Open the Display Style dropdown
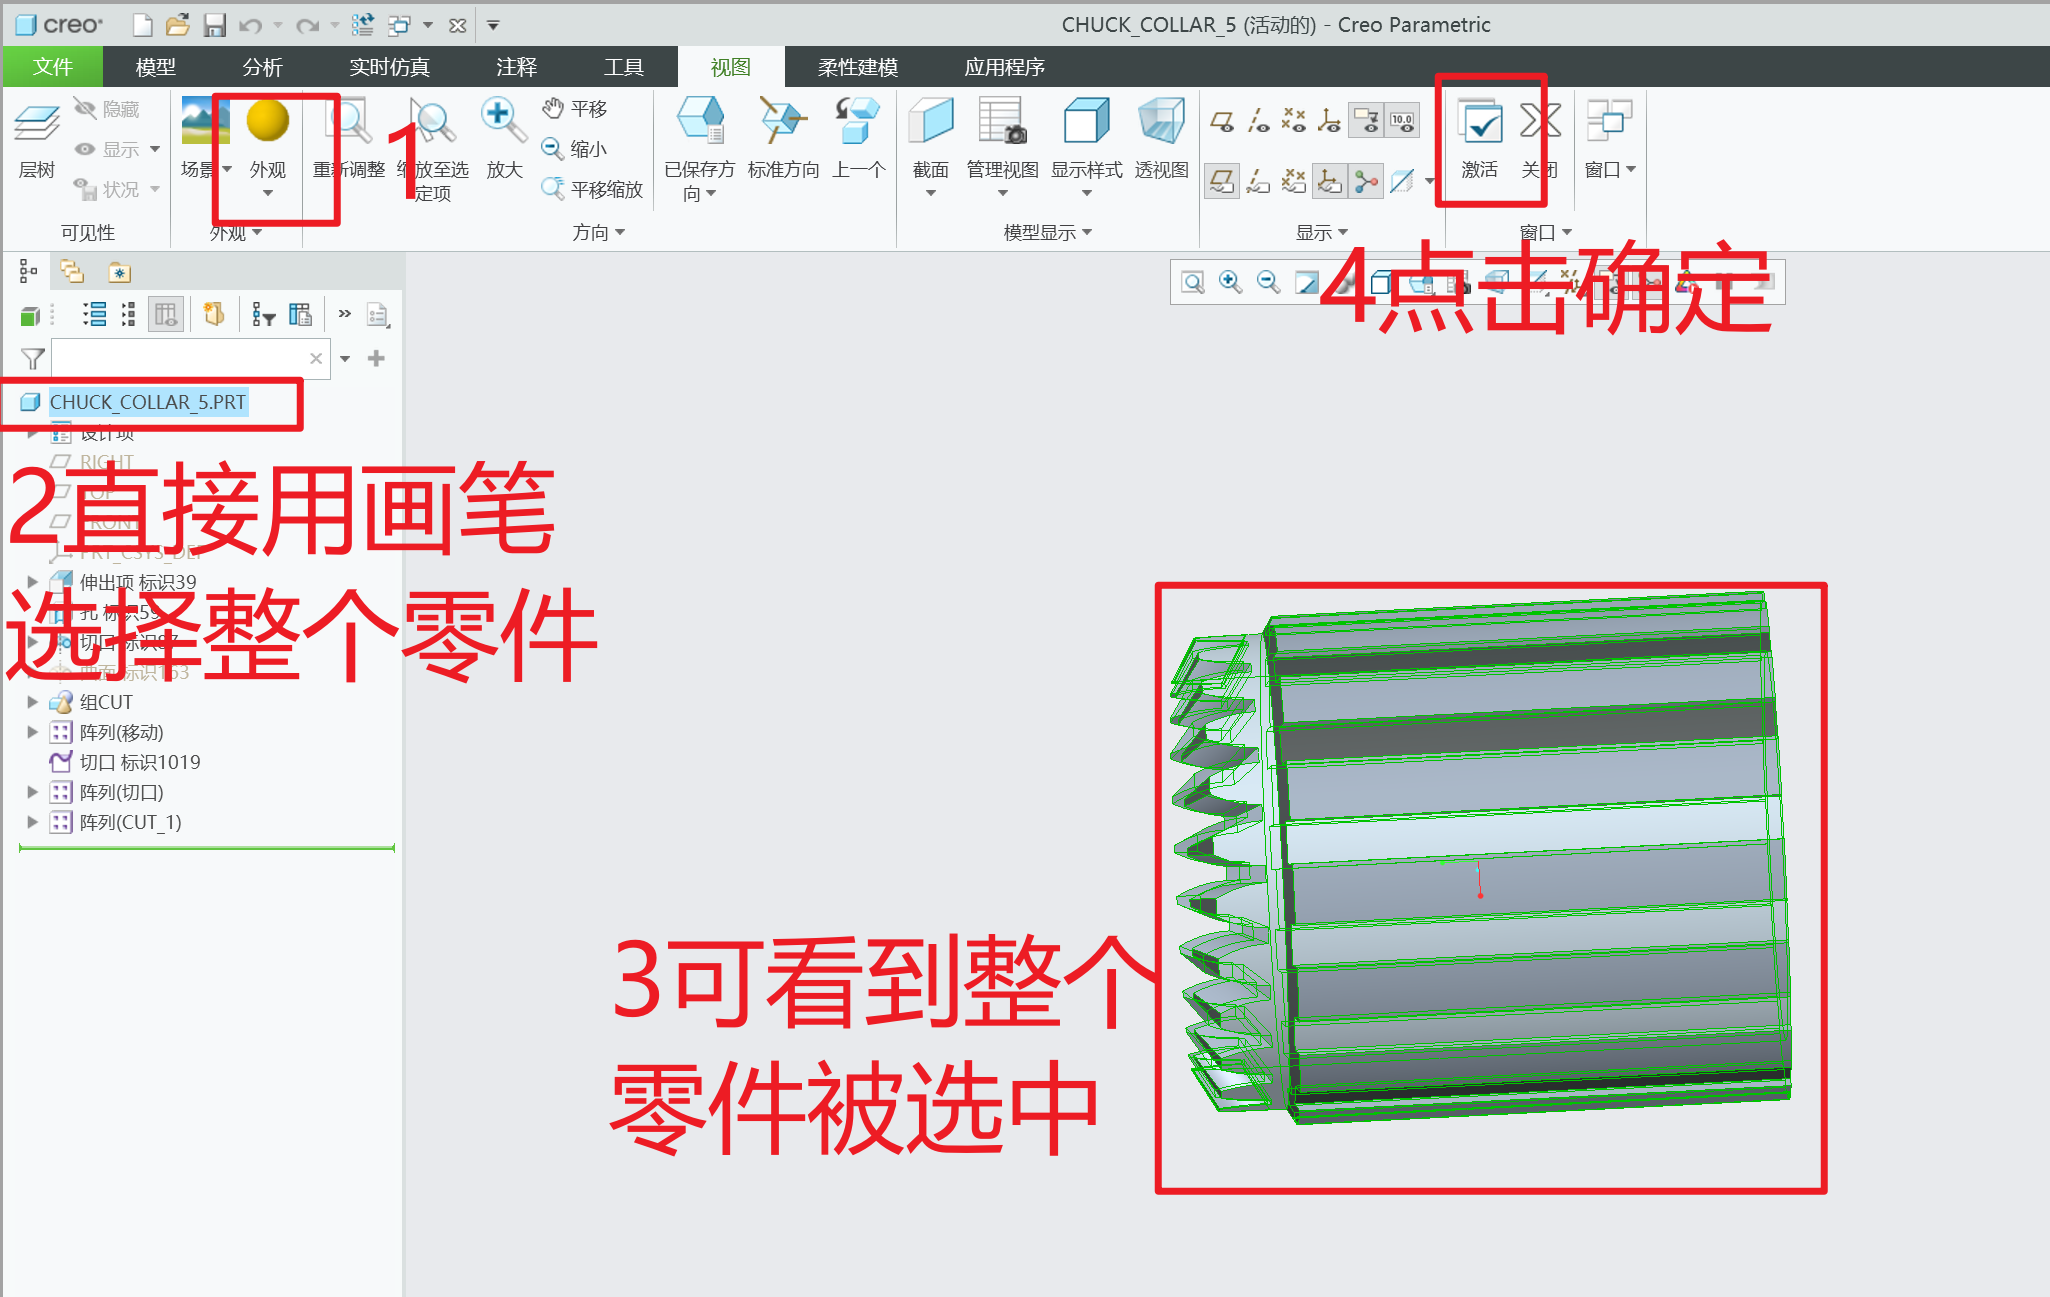The height and width of the screenshot is (1297, 2050). 1086,192
